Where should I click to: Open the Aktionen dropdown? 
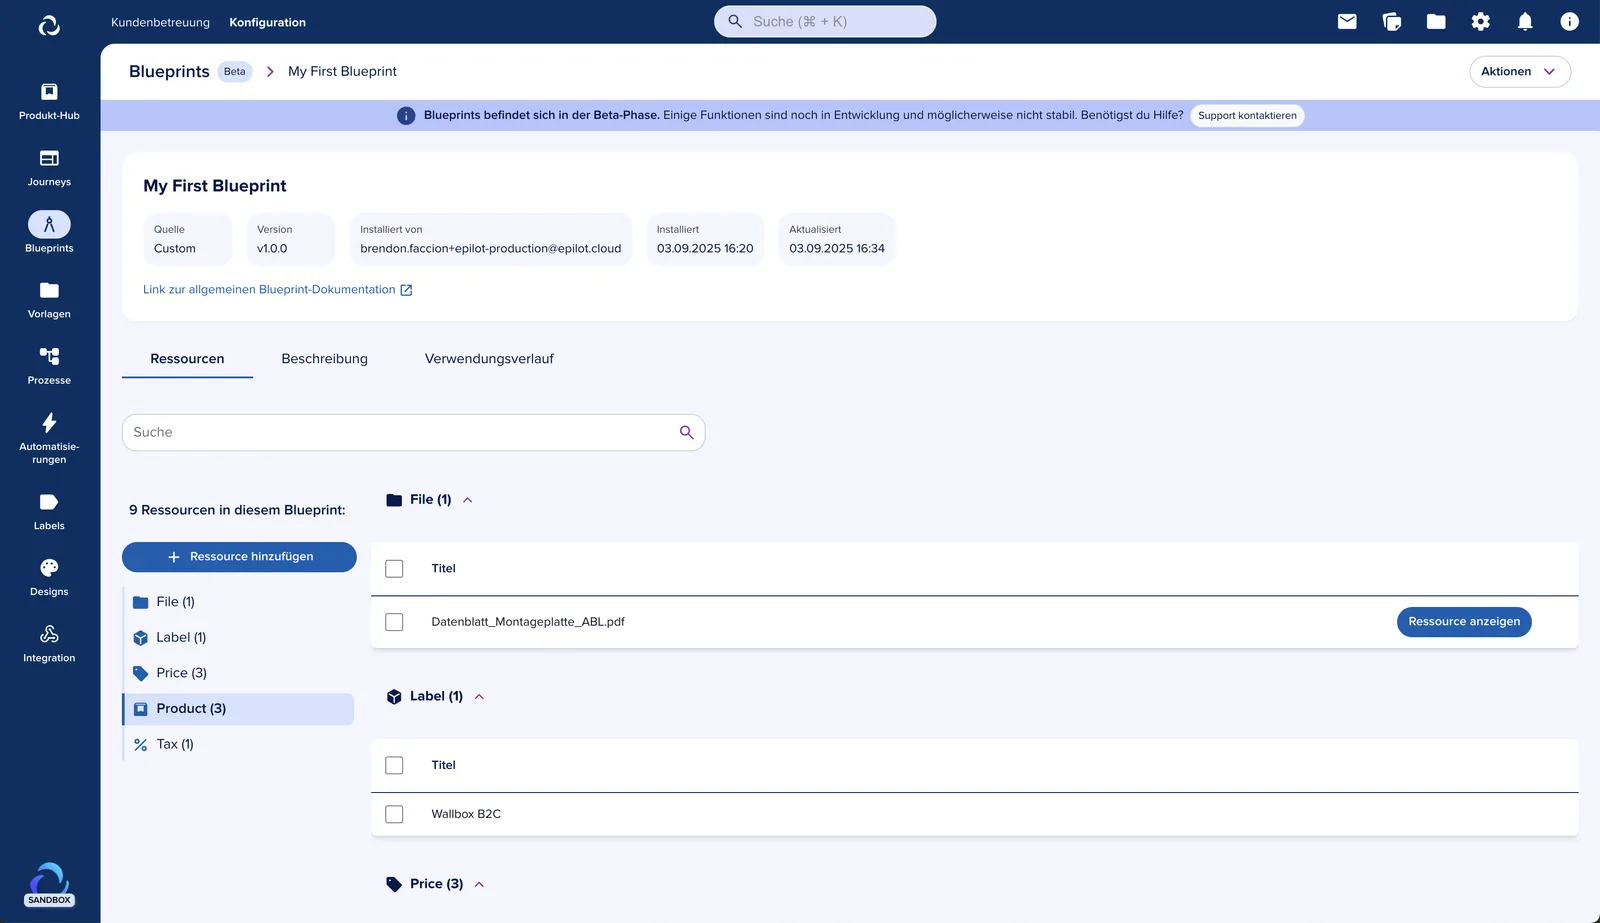pyautogui.click(x=1520, y=72)
